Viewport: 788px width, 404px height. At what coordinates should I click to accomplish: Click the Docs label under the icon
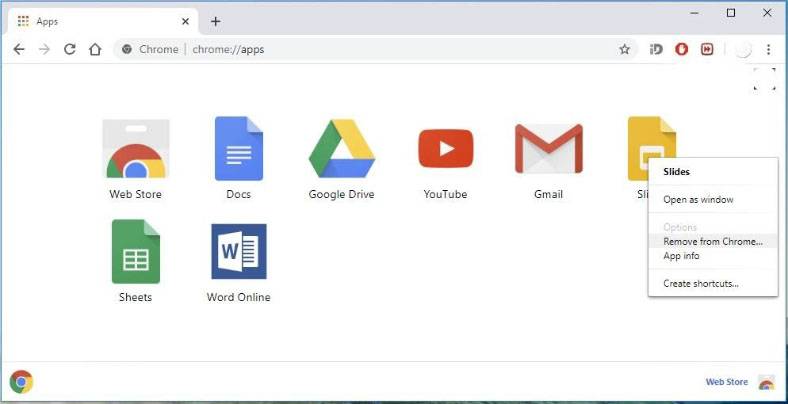click(x=239, y=194)
